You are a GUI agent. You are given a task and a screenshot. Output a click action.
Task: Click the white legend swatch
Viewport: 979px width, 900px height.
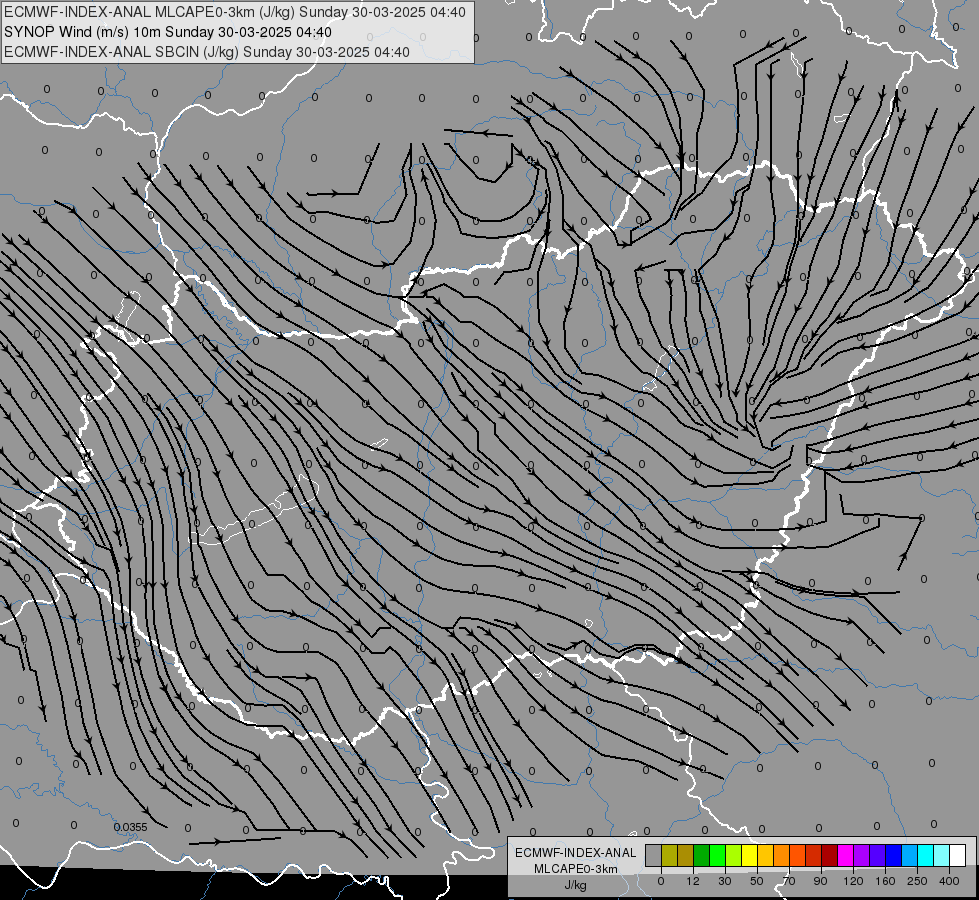click(x=957, y=855)
